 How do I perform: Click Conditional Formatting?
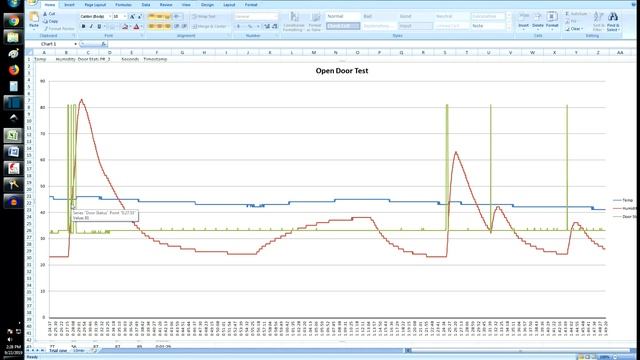pyautogui.click(x=293, y=22)
